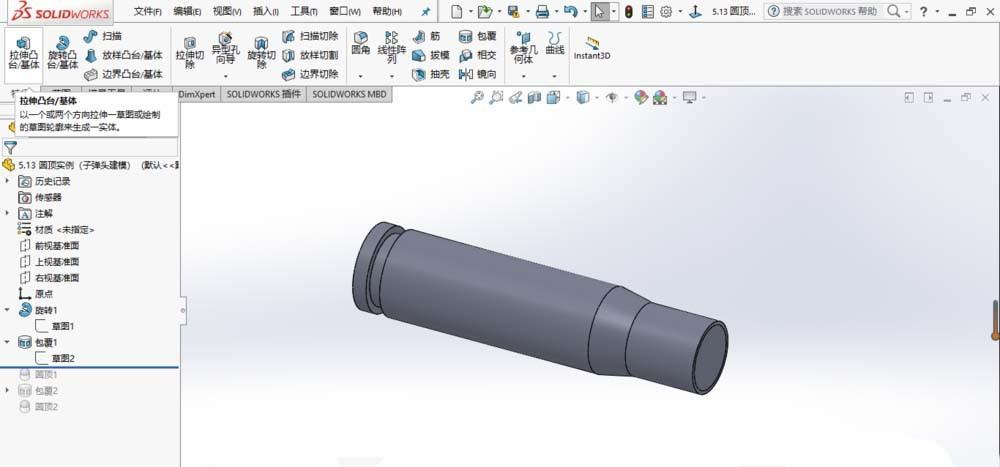Click the 搜索 SOLIDWORKS 帮助 search box
The width and height of the screenshot is (1000, 467).
[829, 11]
